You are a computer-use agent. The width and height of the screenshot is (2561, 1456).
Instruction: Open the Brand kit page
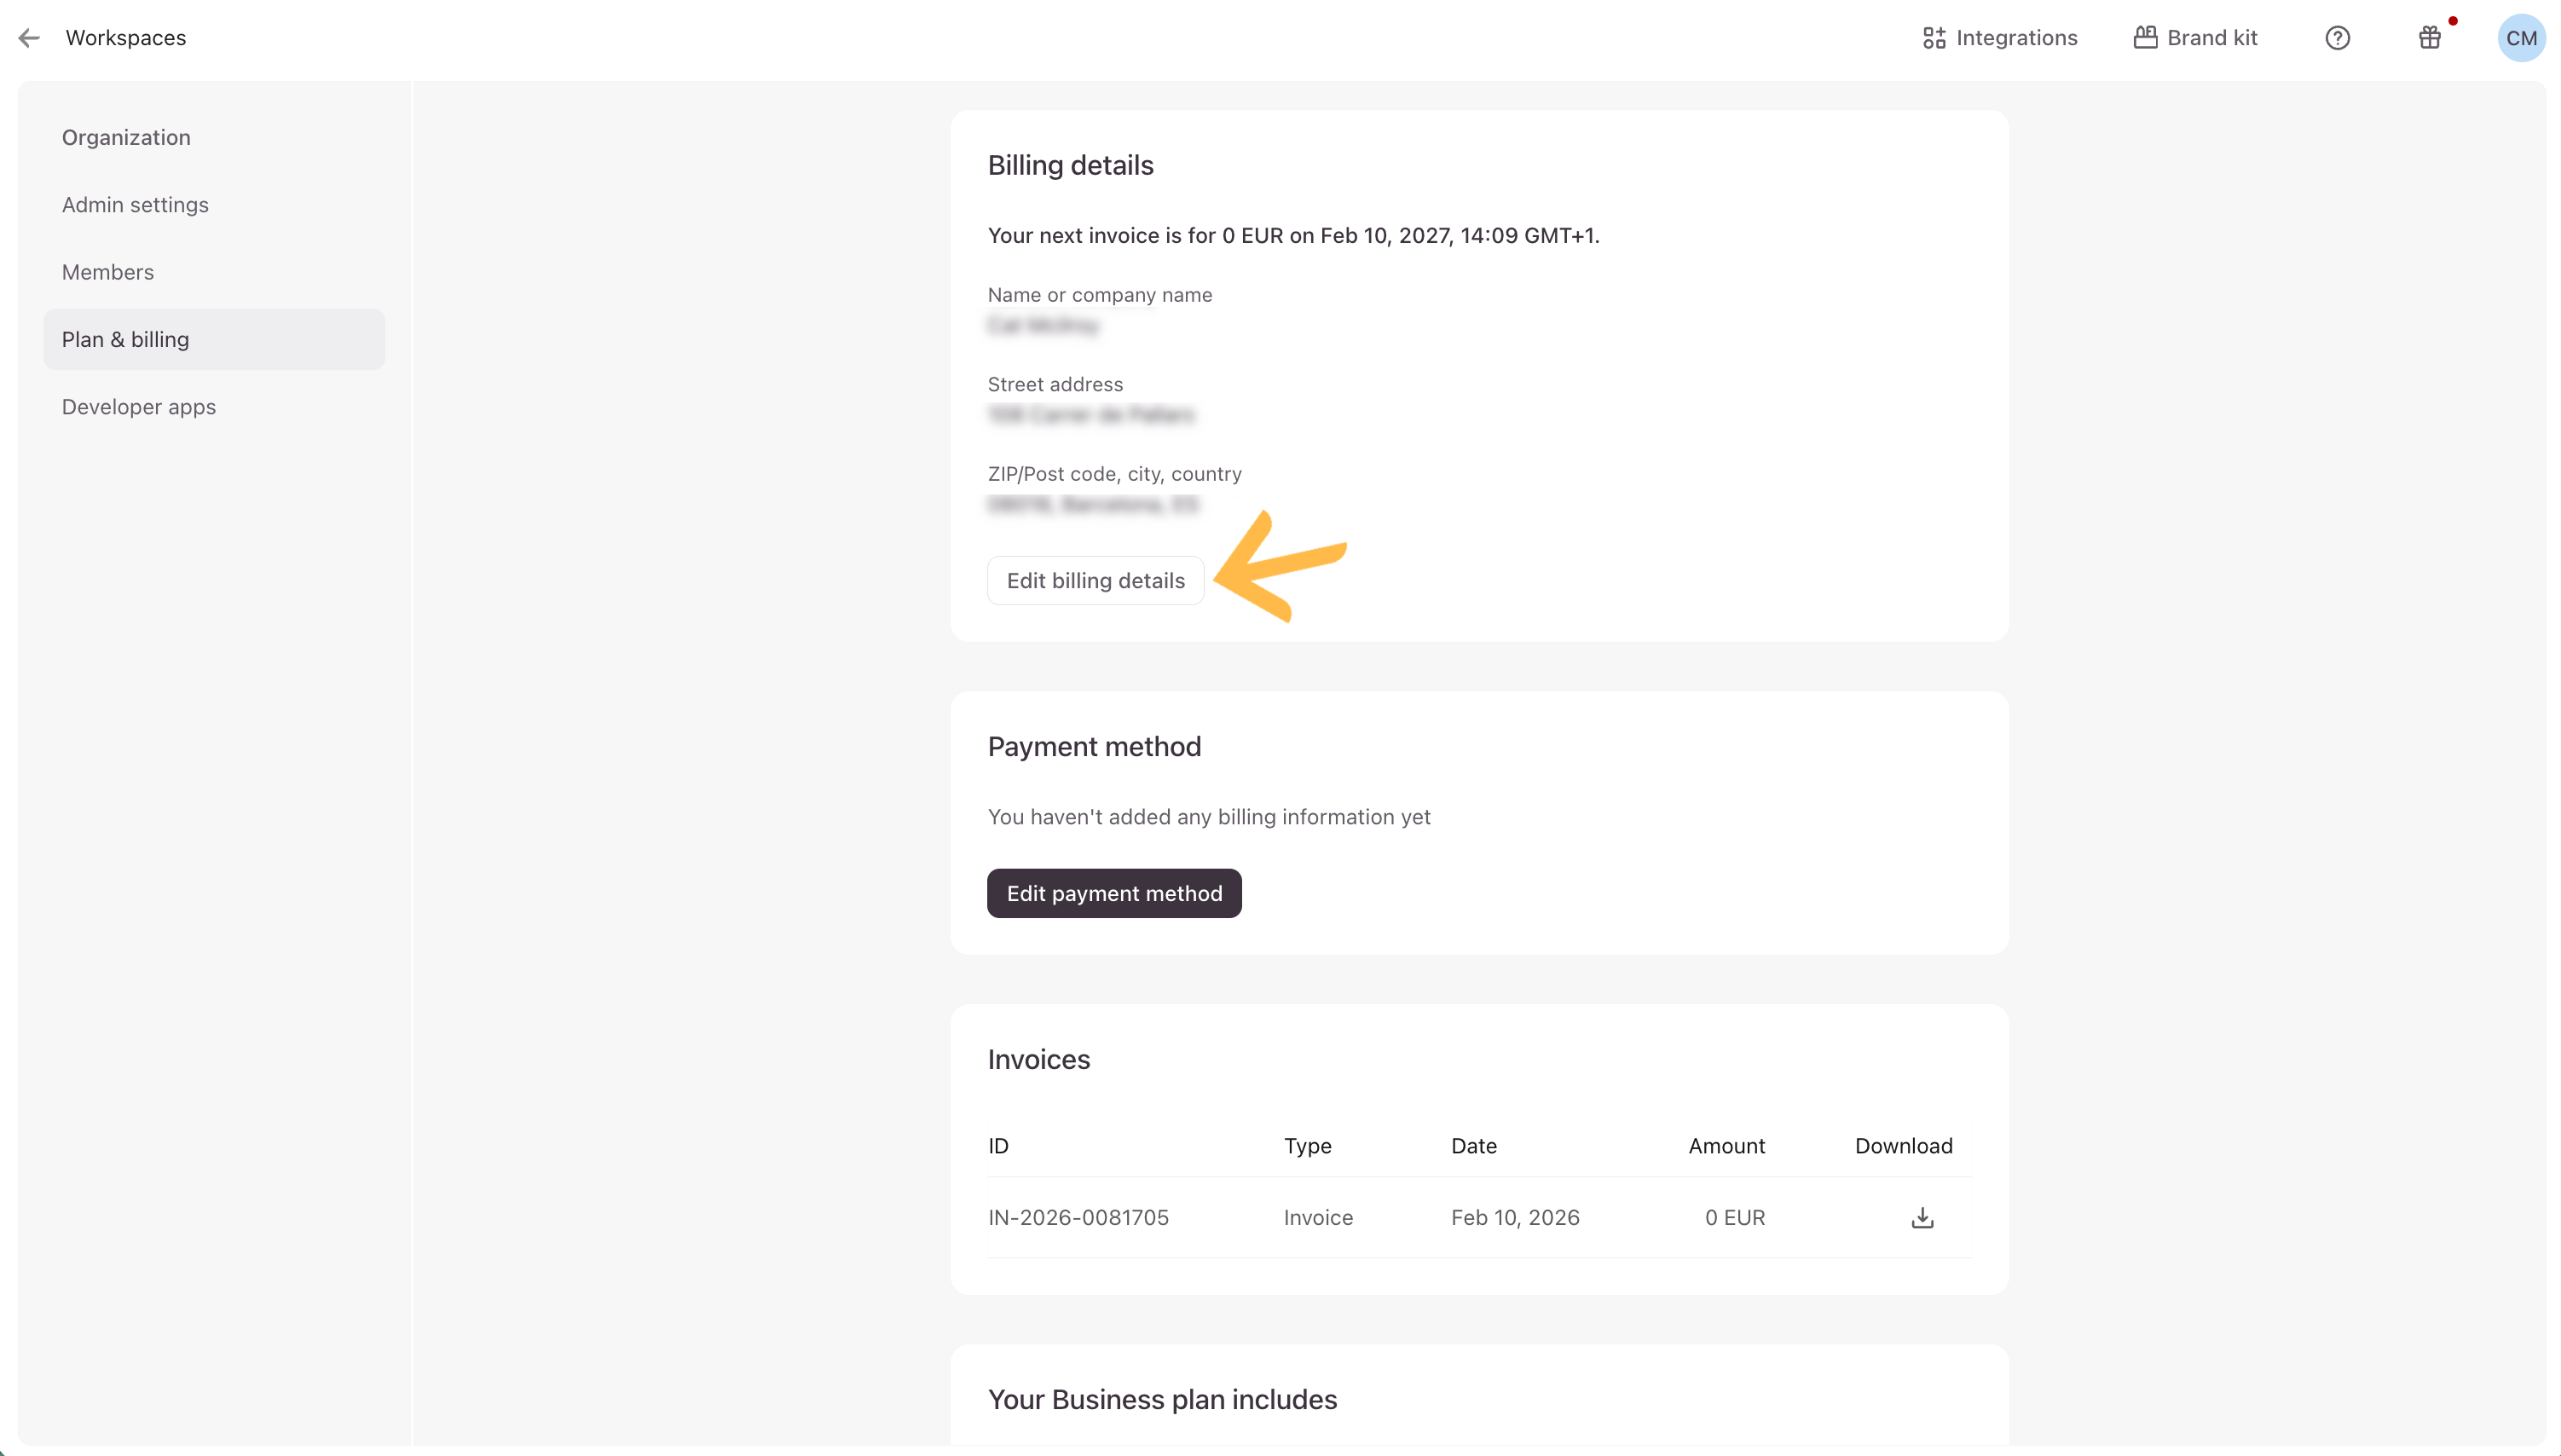click(2195, 38)
